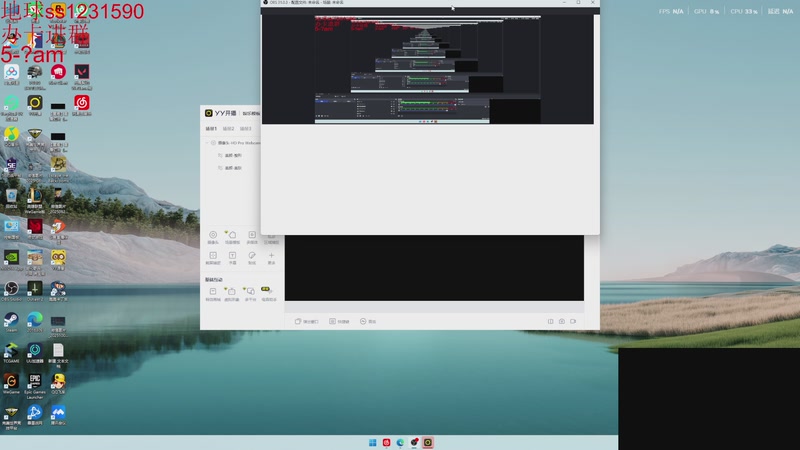Switch to scene tab 3 in YY
Viewport: 800px width, 450px height.
pos(245,129)
